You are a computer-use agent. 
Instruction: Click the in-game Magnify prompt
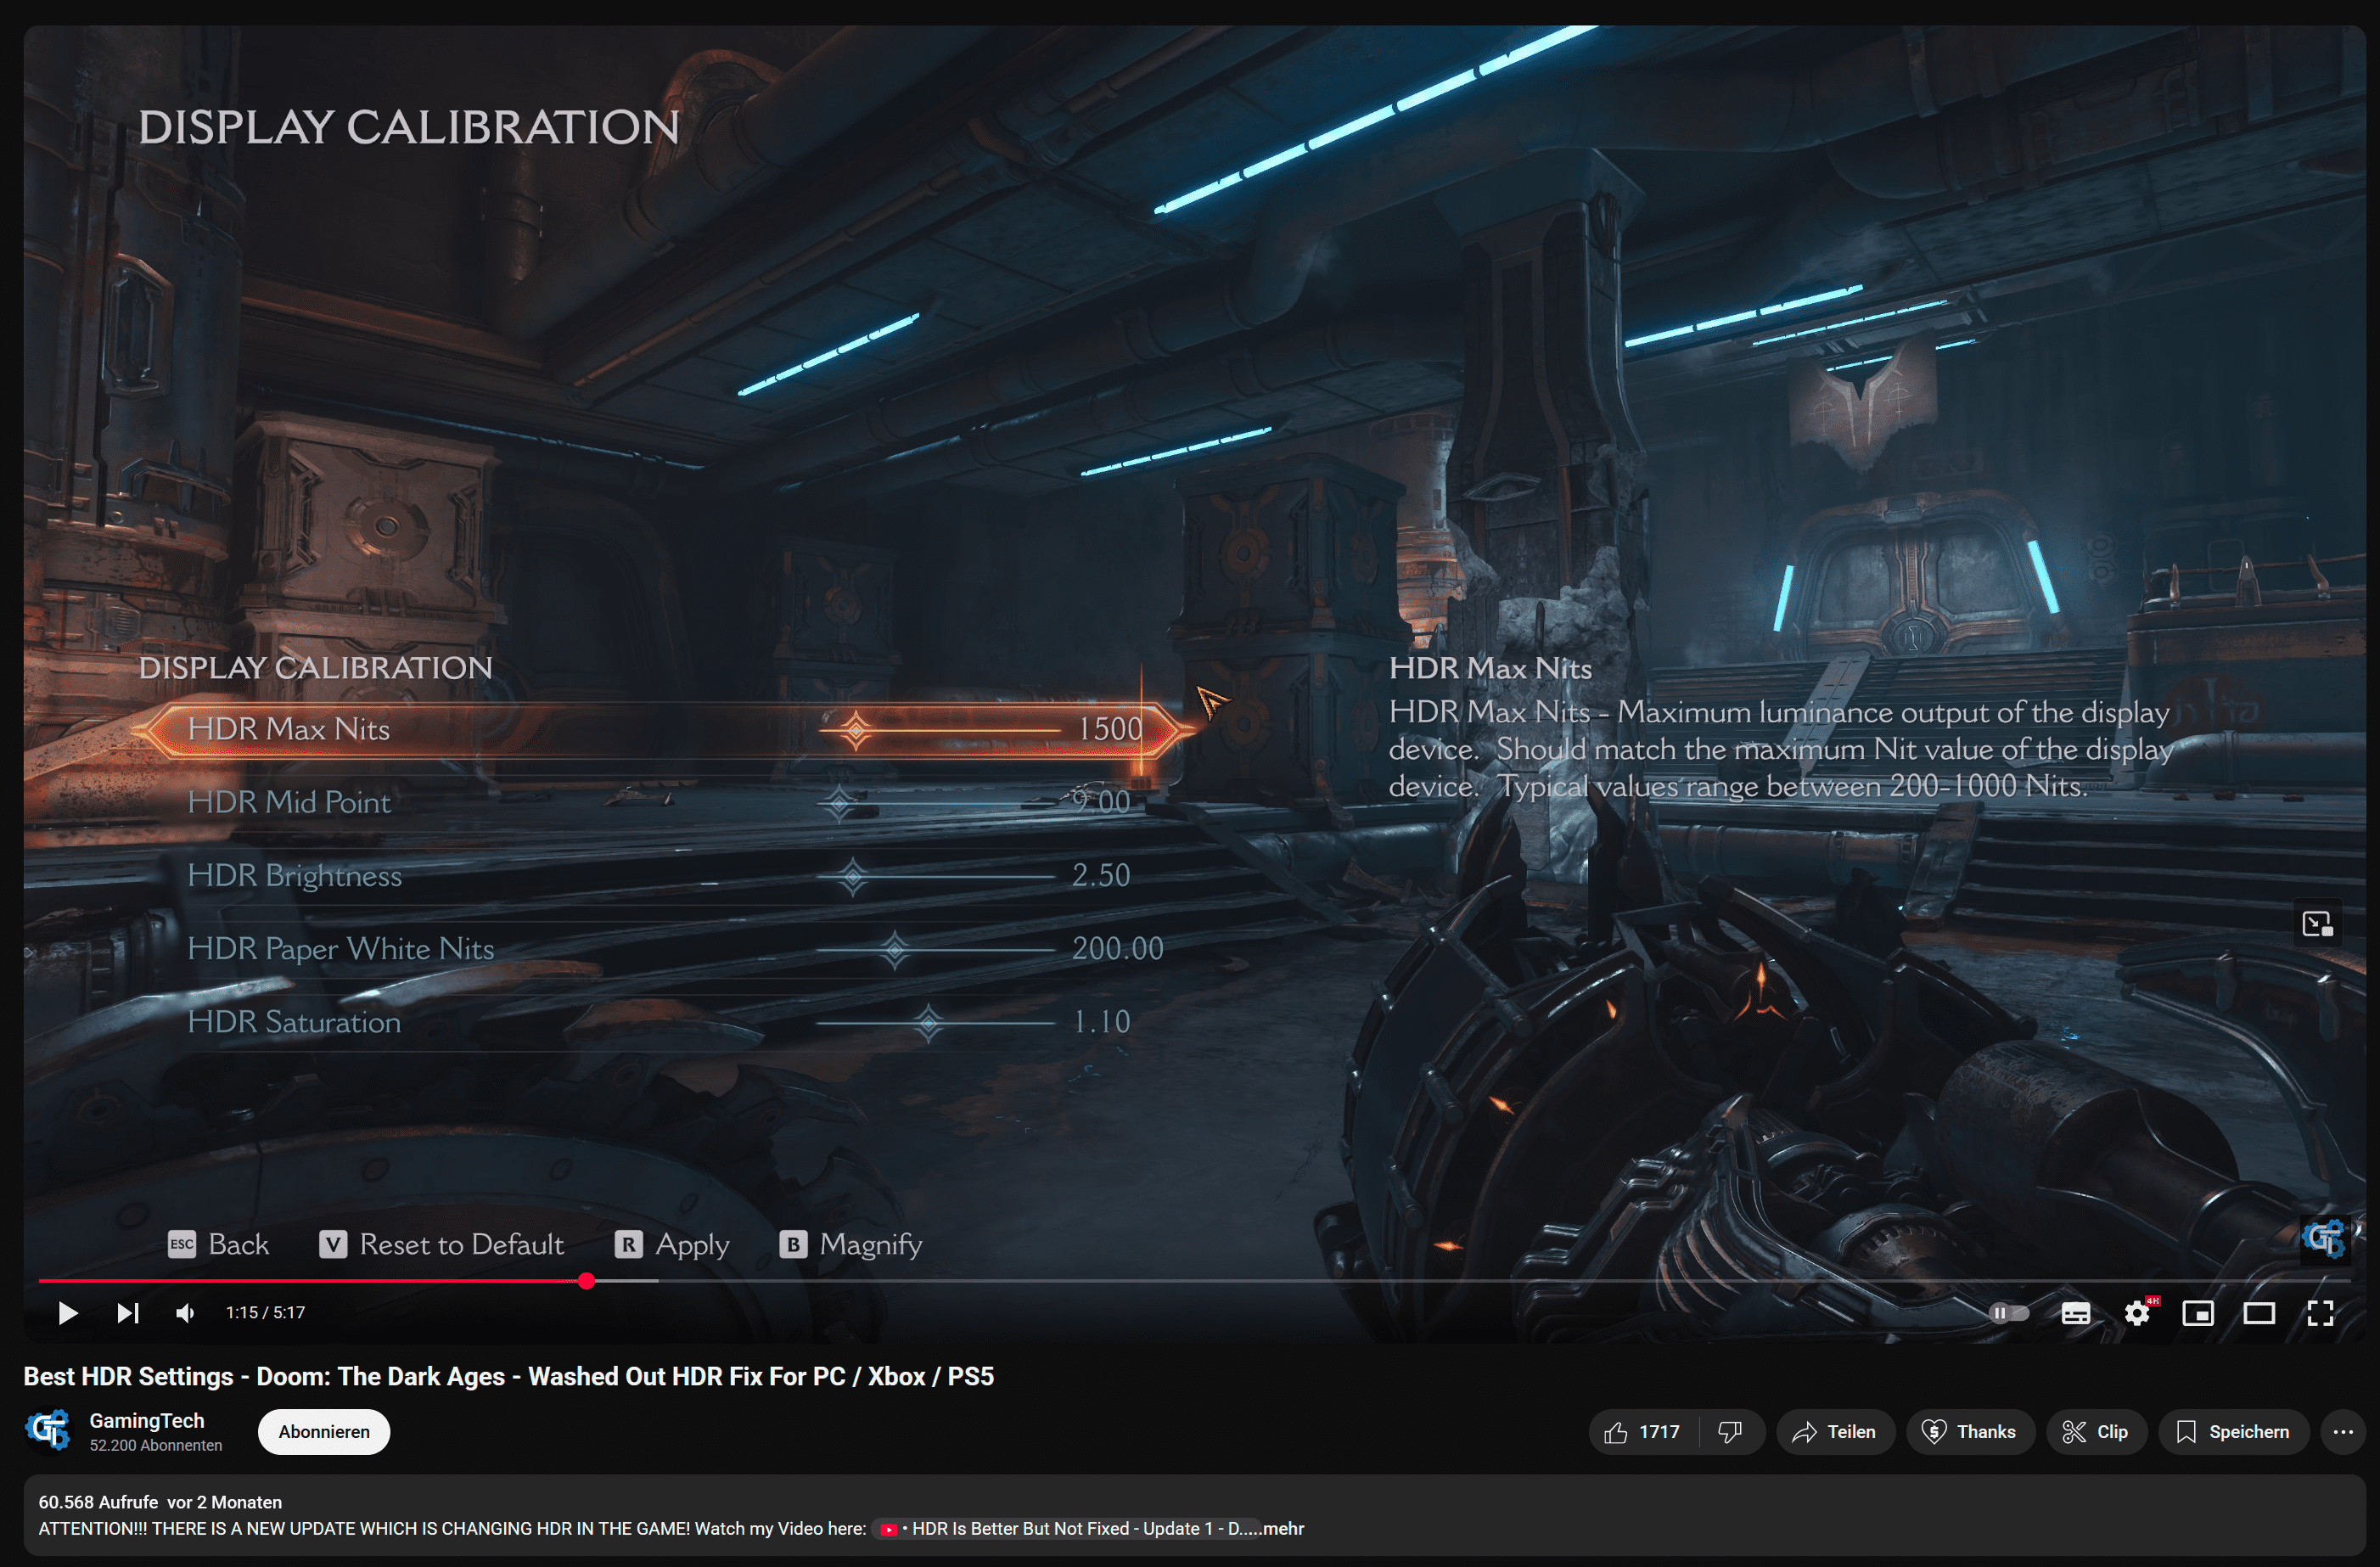851,1244
